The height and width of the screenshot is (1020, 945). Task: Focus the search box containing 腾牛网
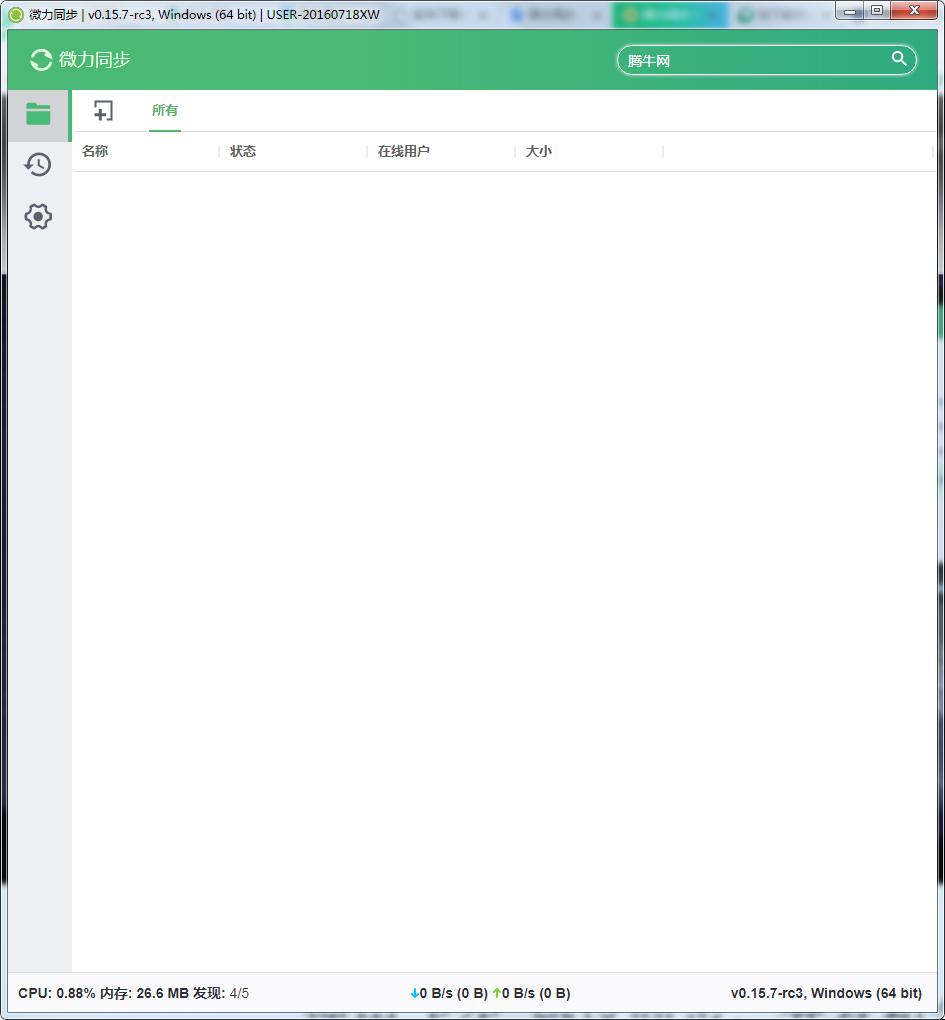tap(750, 61)
